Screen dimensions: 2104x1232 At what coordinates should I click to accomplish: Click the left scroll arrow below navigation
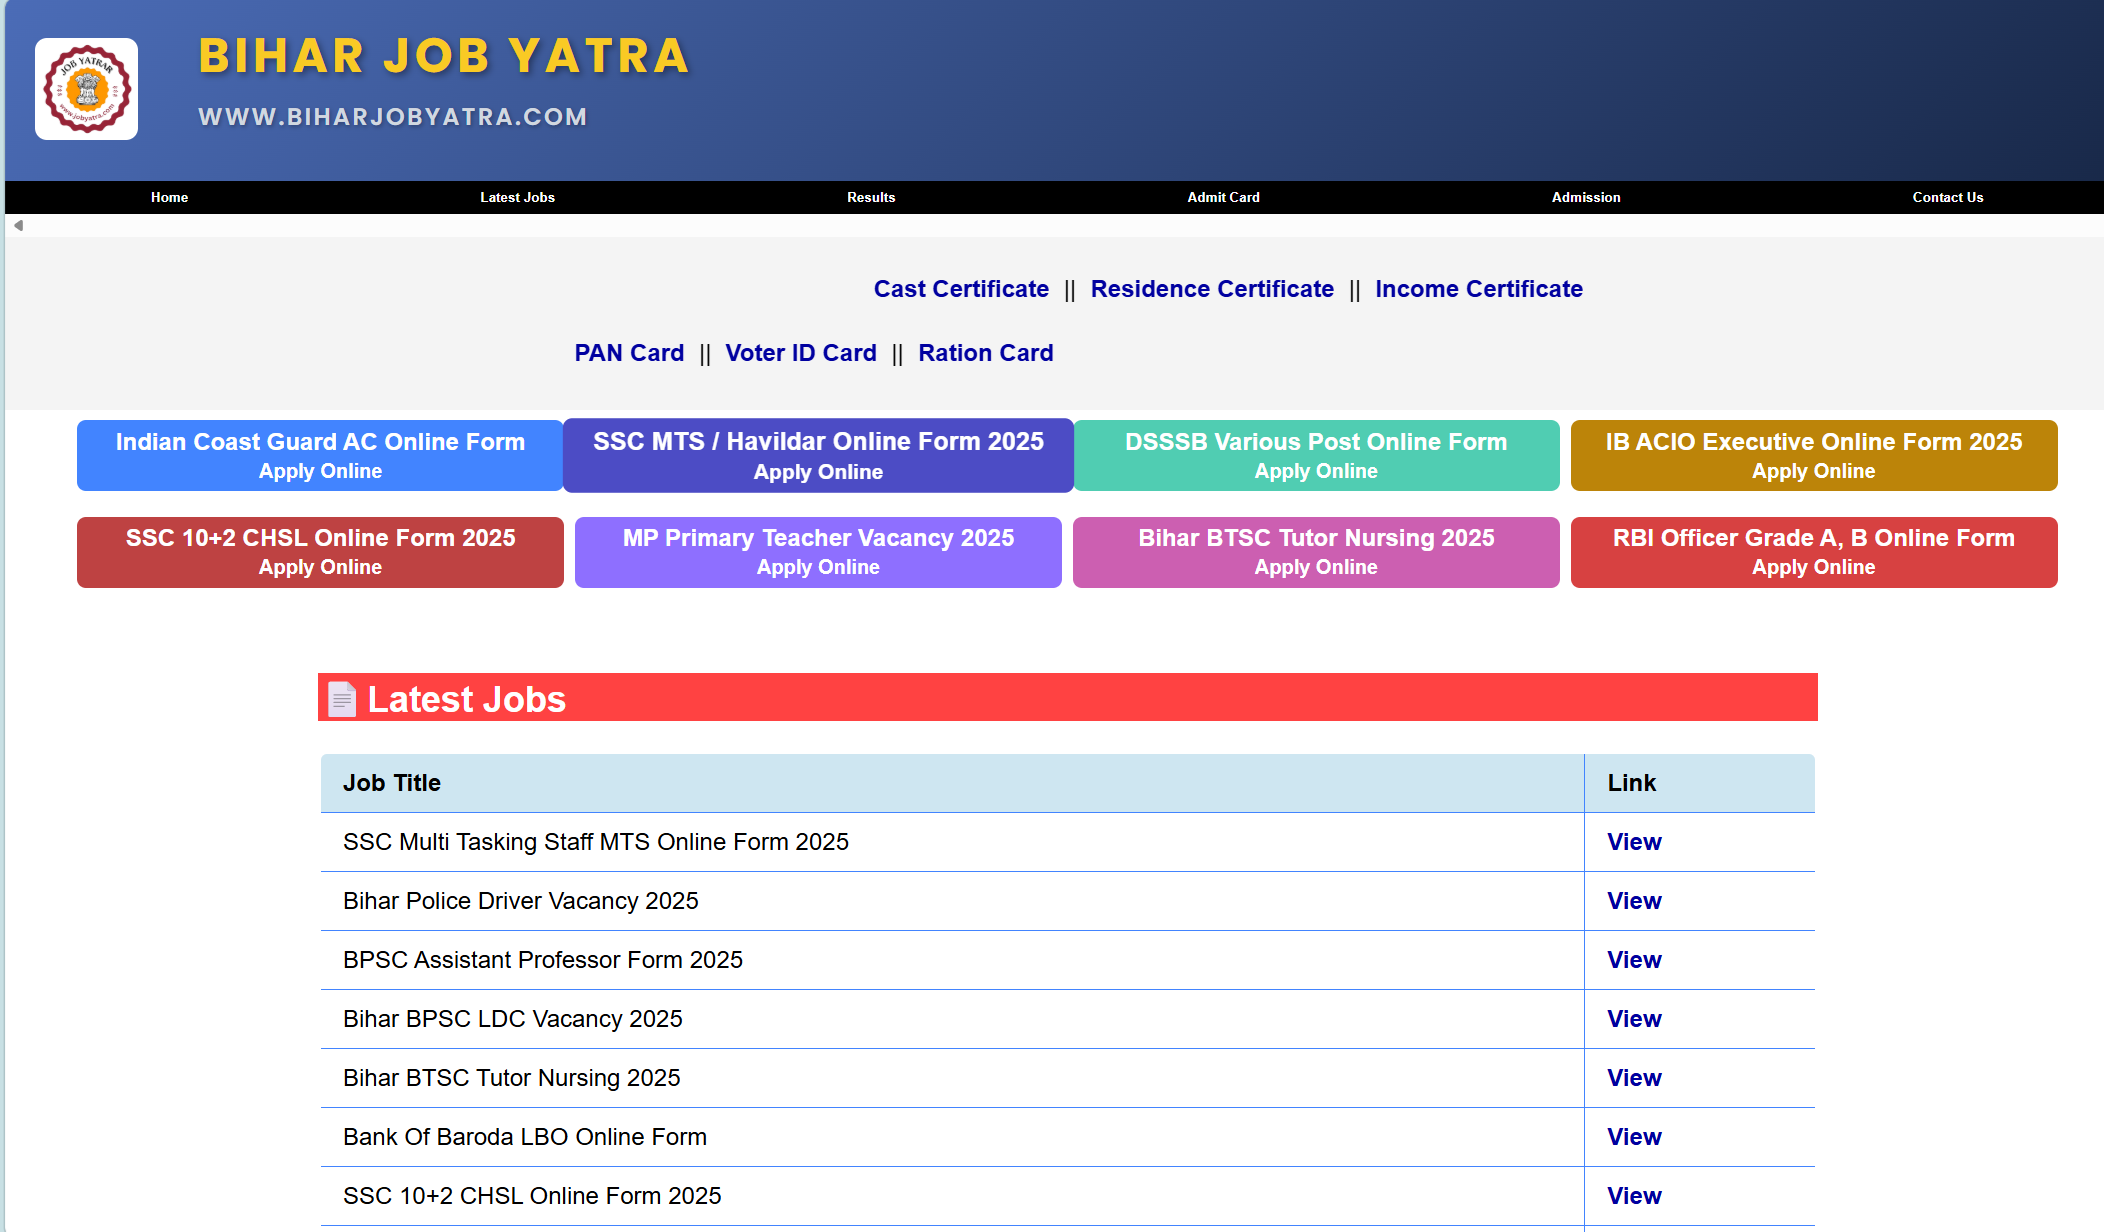pos(18,226)
